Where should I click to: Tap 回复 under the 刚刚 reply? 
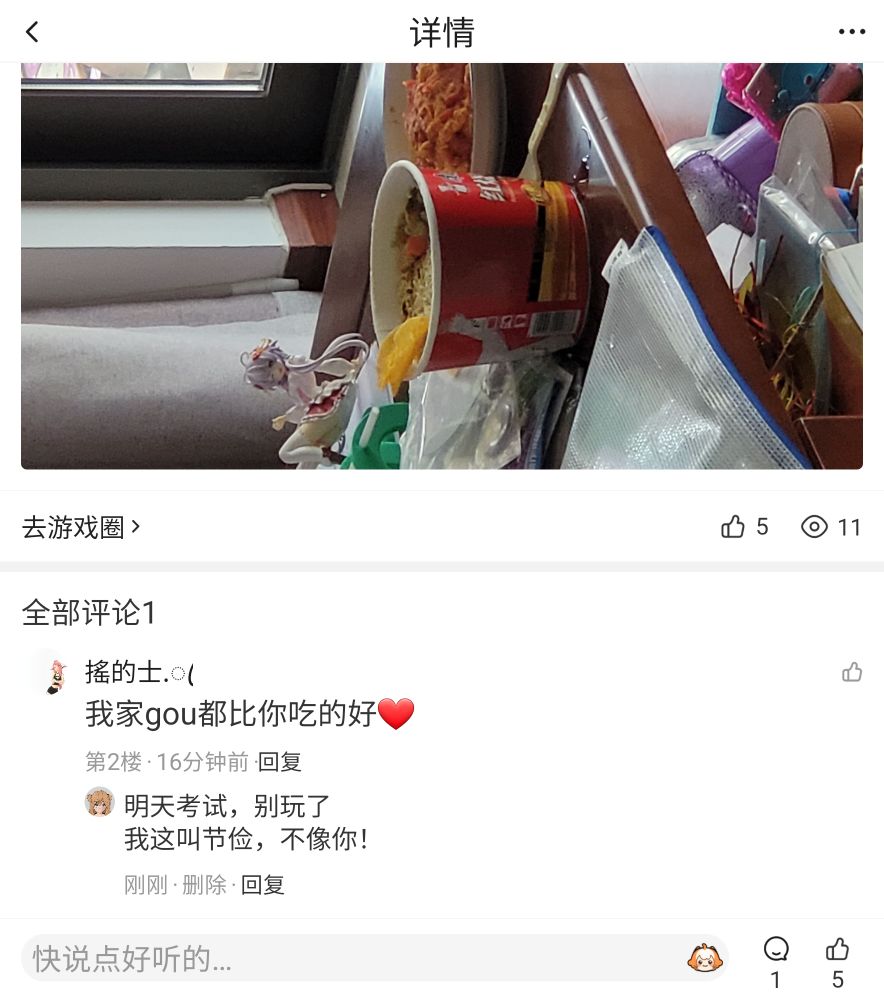tap(263, 884)
